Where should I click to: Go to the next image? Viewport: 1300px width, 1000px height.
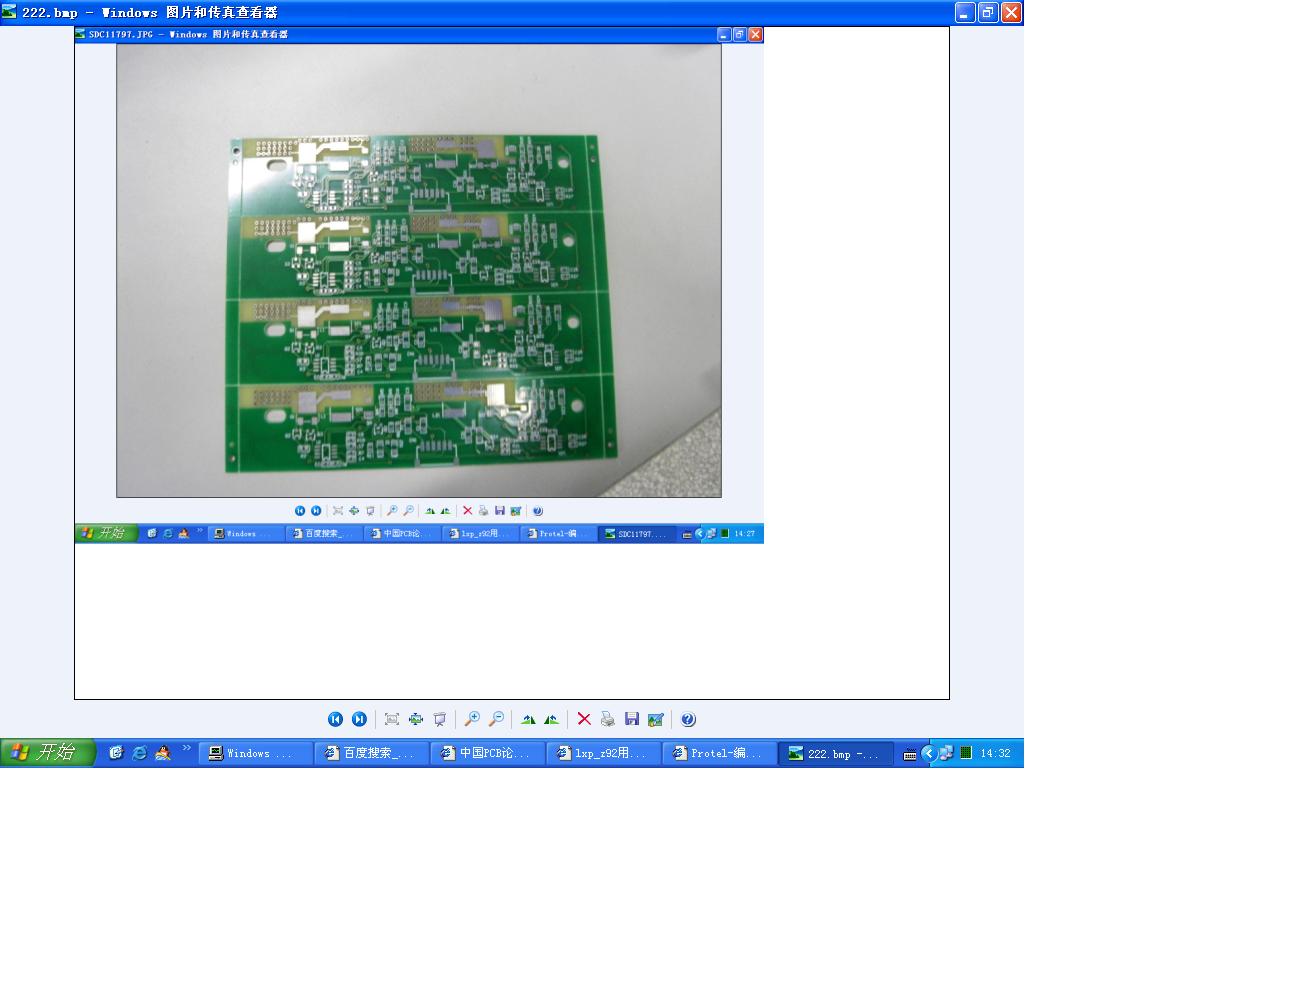click(359, 719)
